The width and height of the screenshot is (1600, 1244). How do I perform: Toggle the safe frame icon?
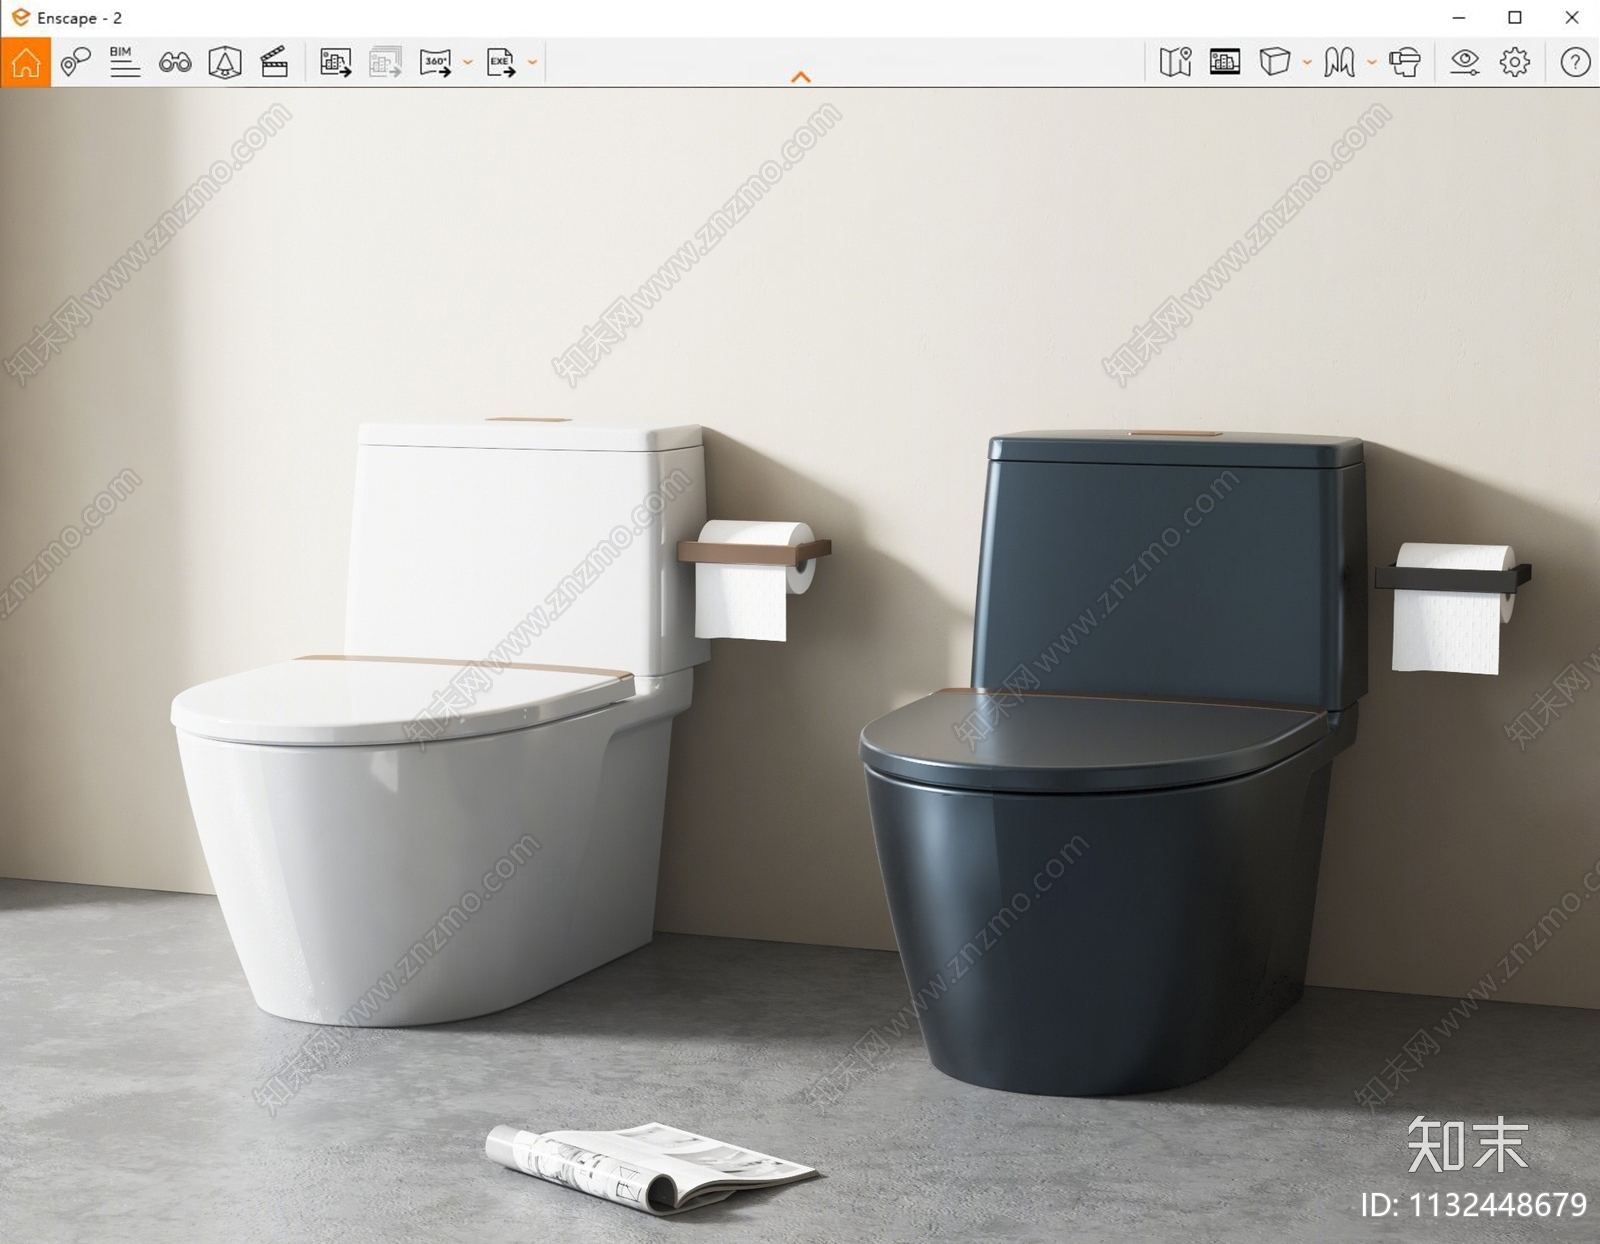coord(1225,62)
